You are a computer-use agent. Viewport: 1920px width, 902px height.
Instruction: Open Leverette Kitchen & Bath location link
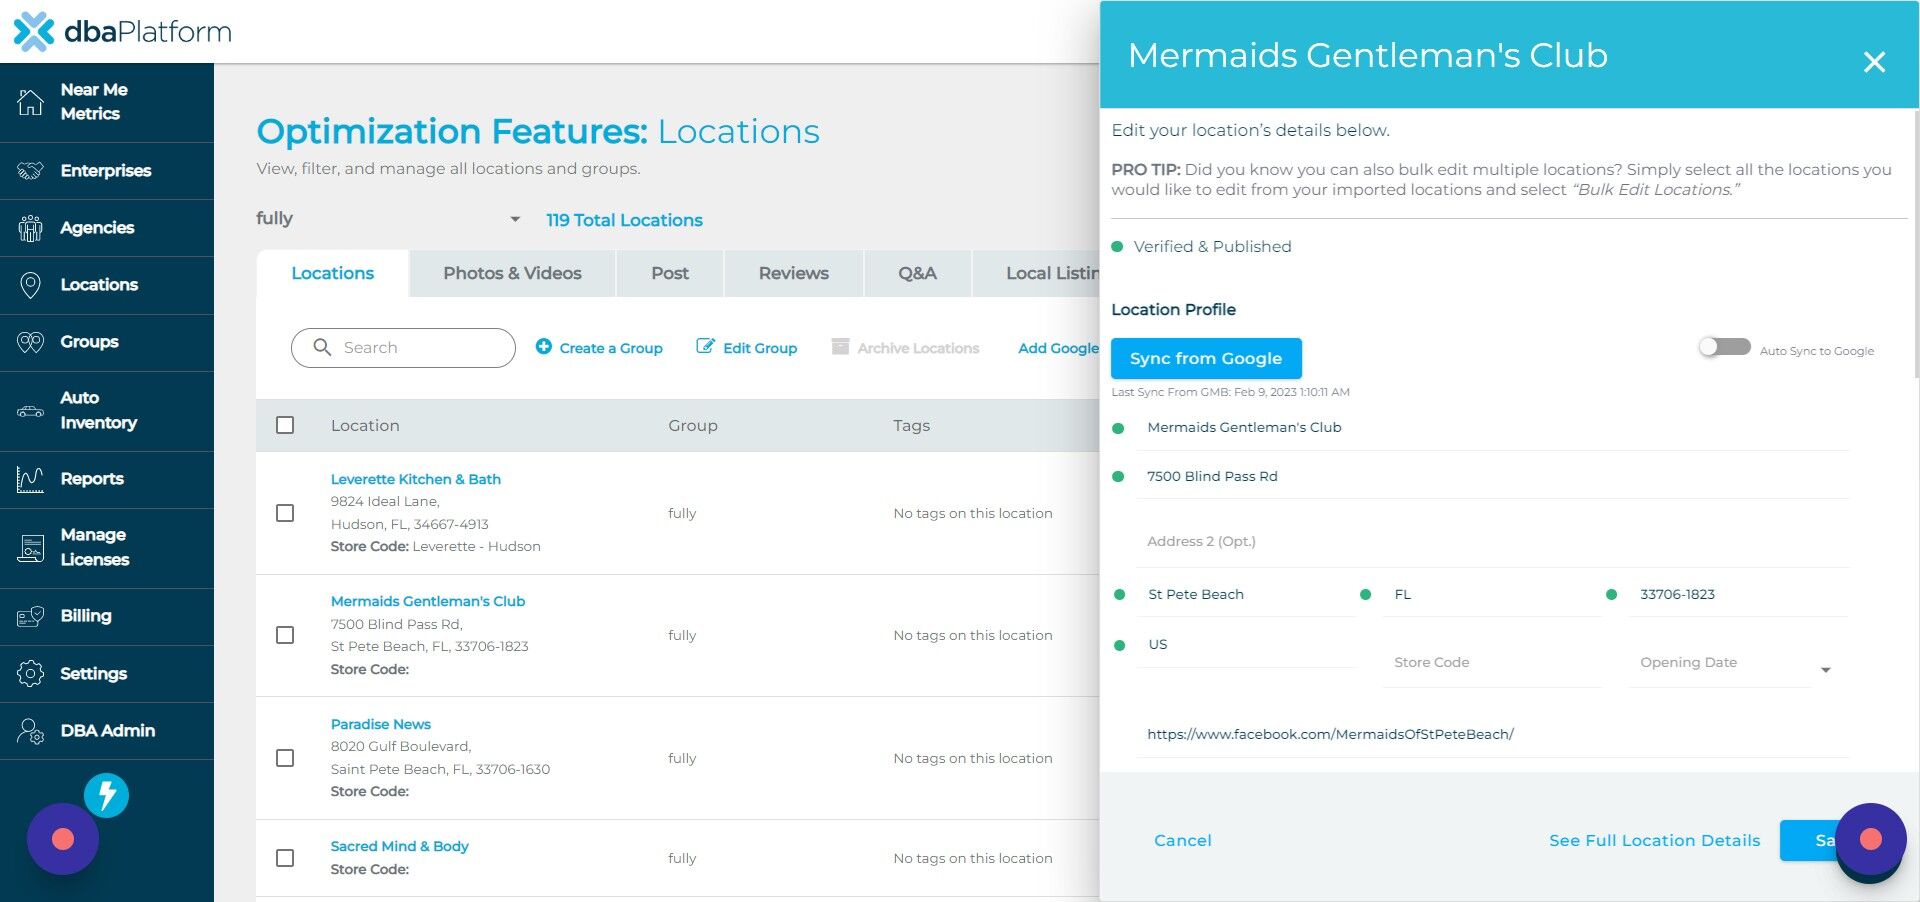click(416, 479)
